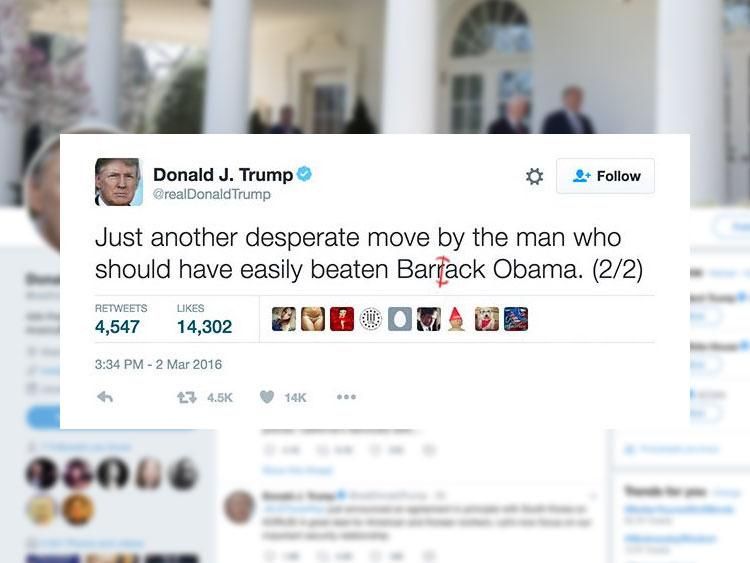
Task: Open the gear settings icon beside Follow
Action: pyautogui.click(x=534, y=176)
